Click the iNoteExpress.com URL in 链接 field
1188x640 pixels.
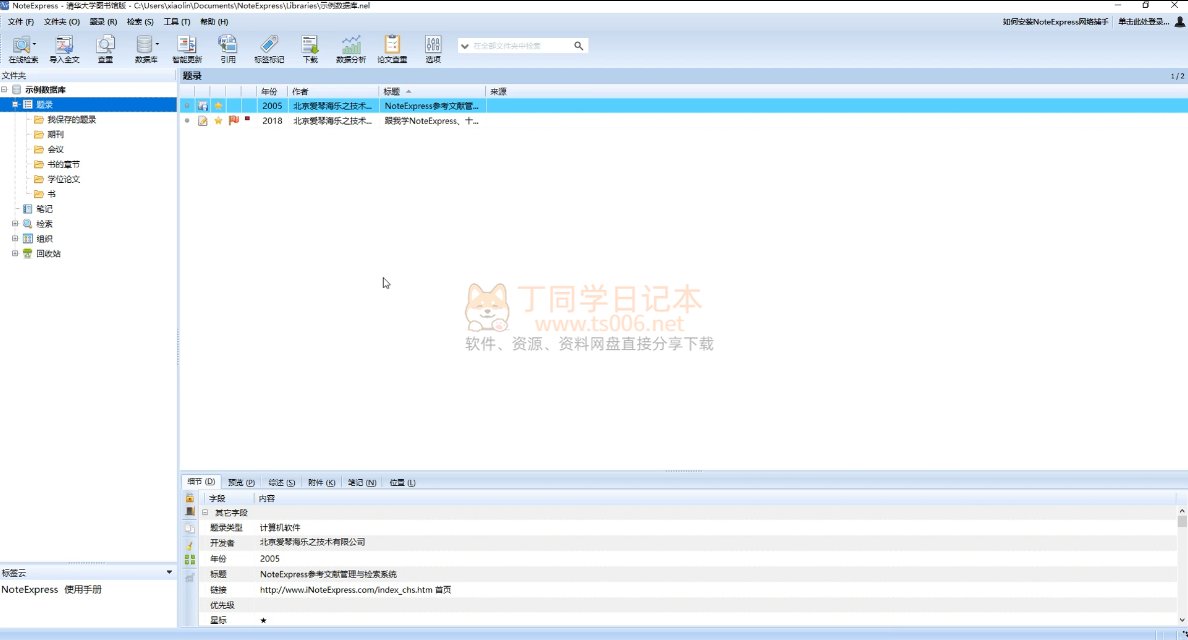pos(346,590)
